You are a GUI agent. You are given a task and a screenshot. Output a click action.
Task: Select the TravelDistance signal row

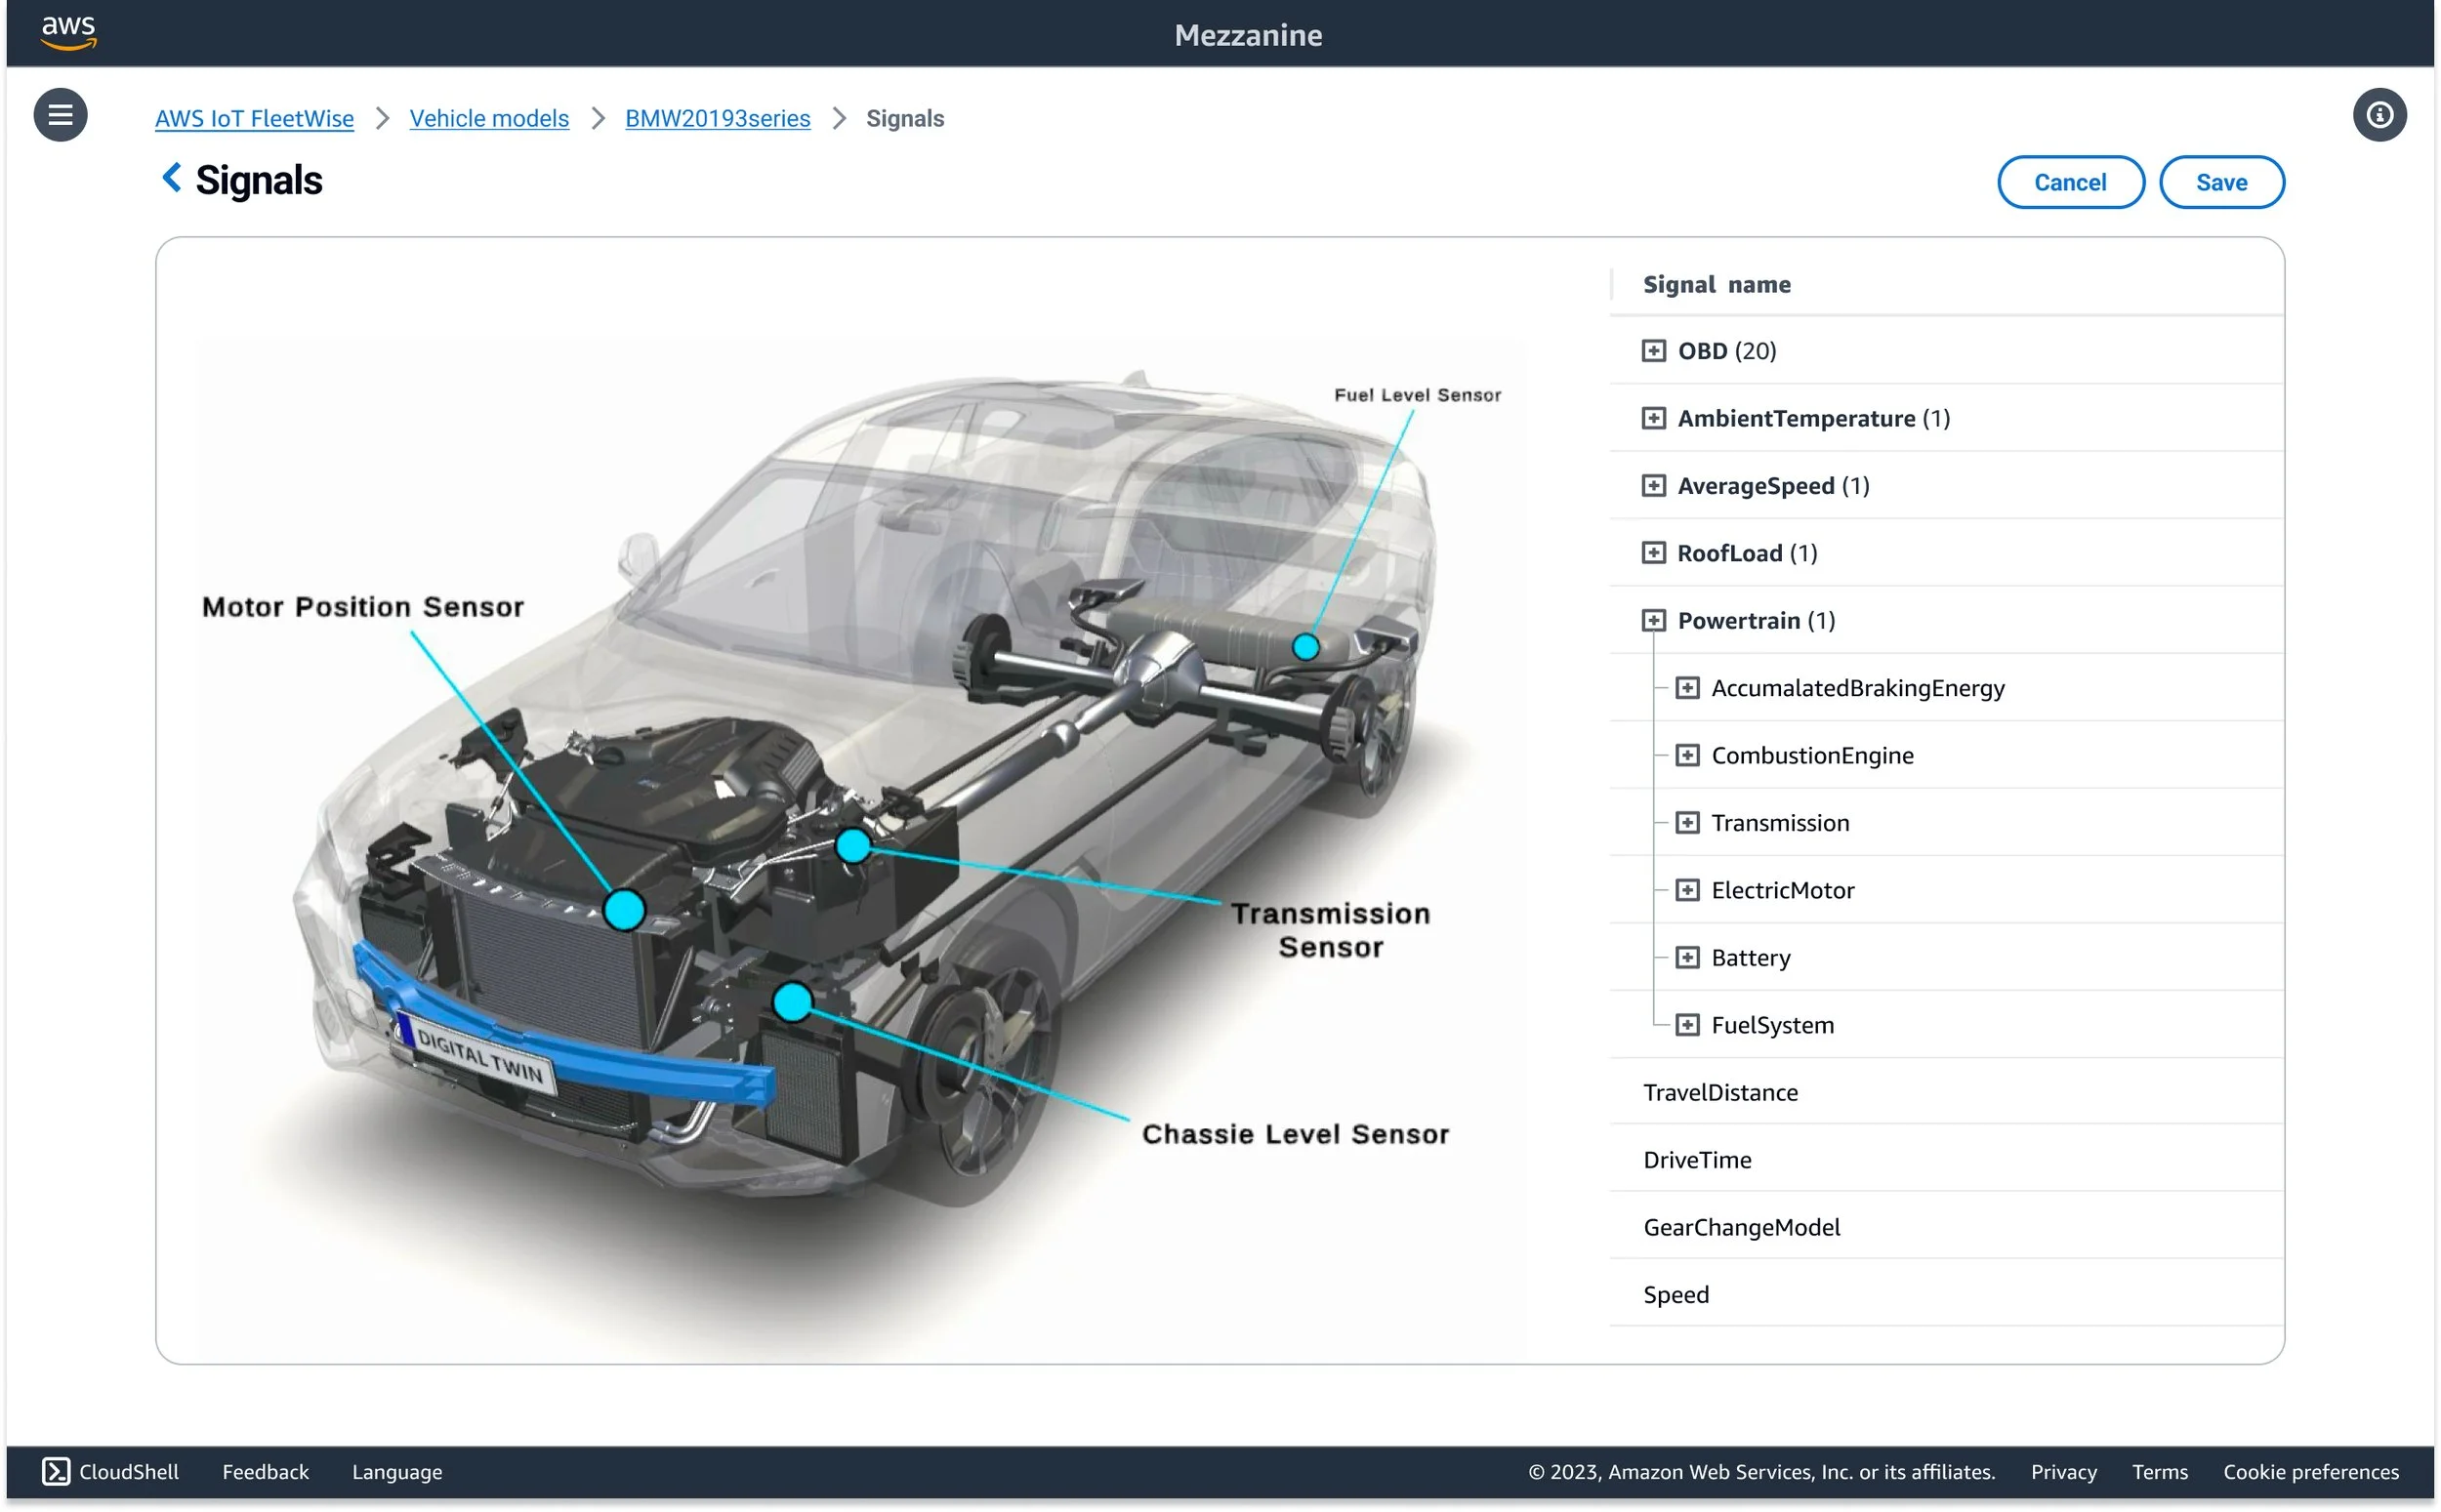[x=1720, y=1092]
